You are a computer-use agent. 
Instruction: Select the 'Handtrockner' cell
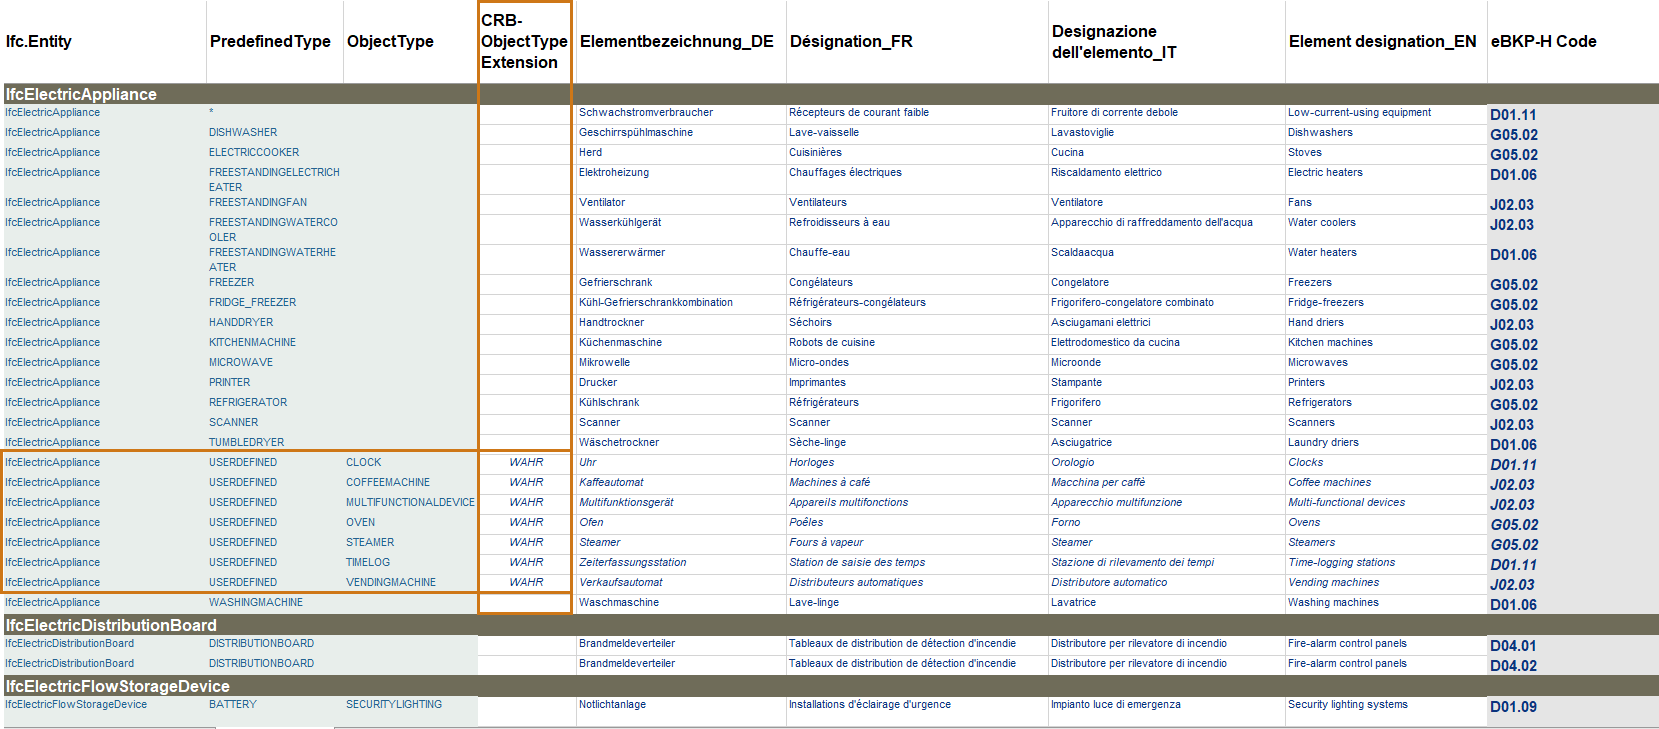[612, 322]
